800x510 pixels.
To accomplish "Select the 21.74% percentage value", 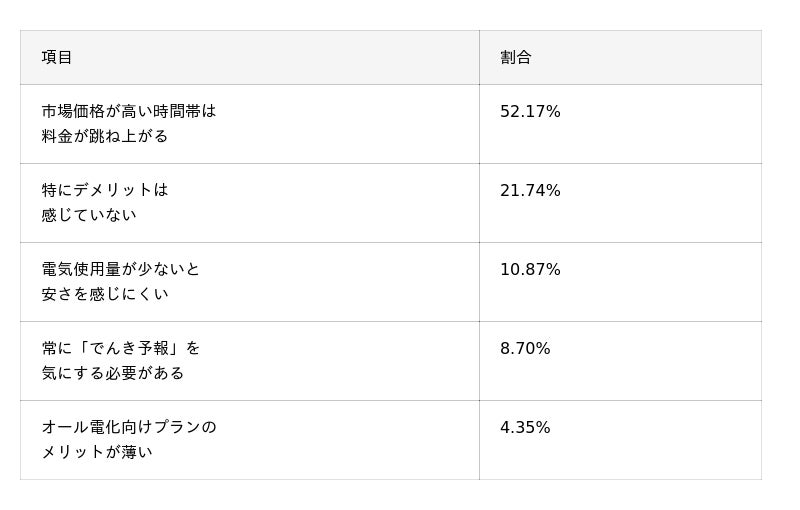I will click(x=530, y=191).
